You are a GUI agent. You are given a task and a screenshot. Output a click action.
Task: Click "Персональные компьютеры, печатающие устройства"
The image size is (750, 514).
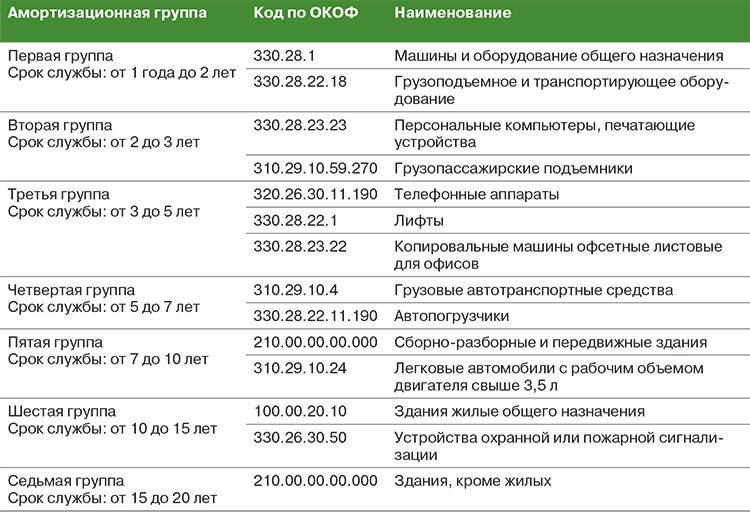click(544, 134)
